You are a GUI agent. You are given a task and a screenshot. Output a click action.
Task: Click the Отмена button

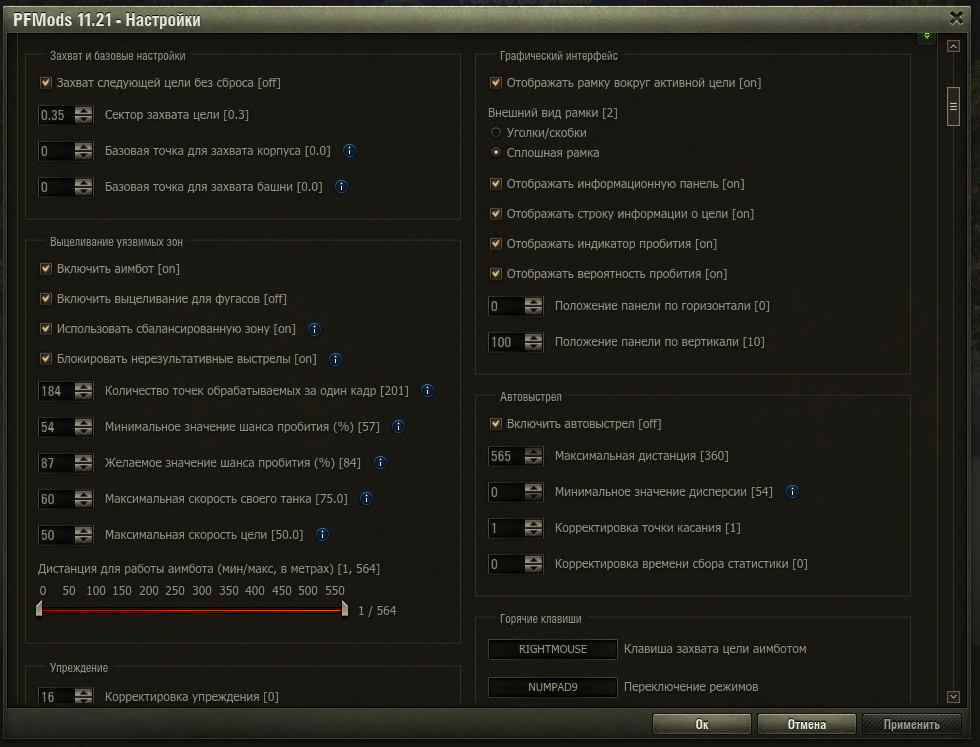coord(806,725)
